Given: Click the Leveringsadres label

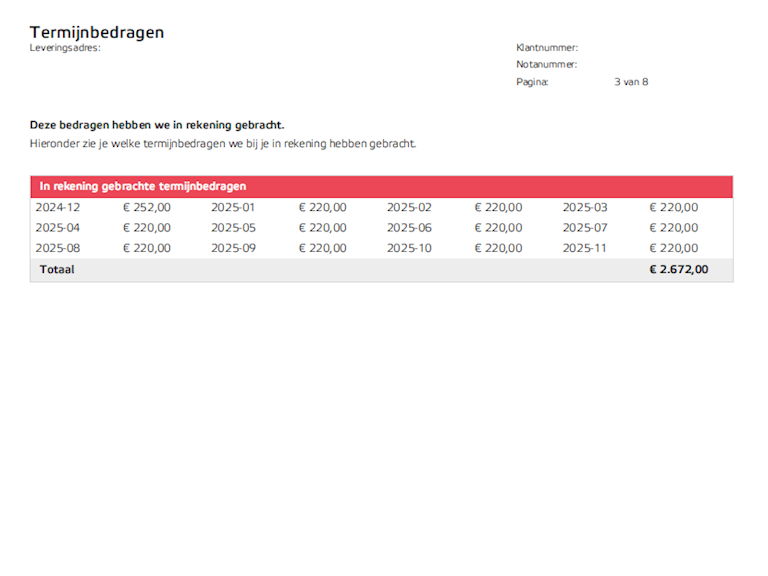Looking at the screenshot, I should [x=65, y=48].
